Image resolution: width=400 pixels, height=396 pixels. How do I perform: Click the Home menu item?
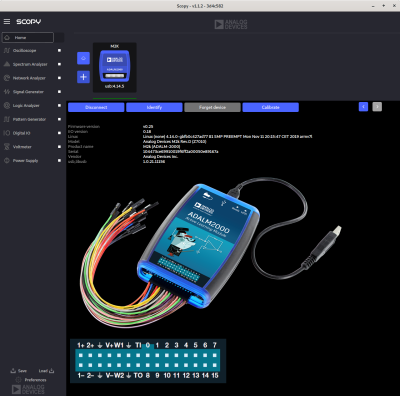coord(28,37)
